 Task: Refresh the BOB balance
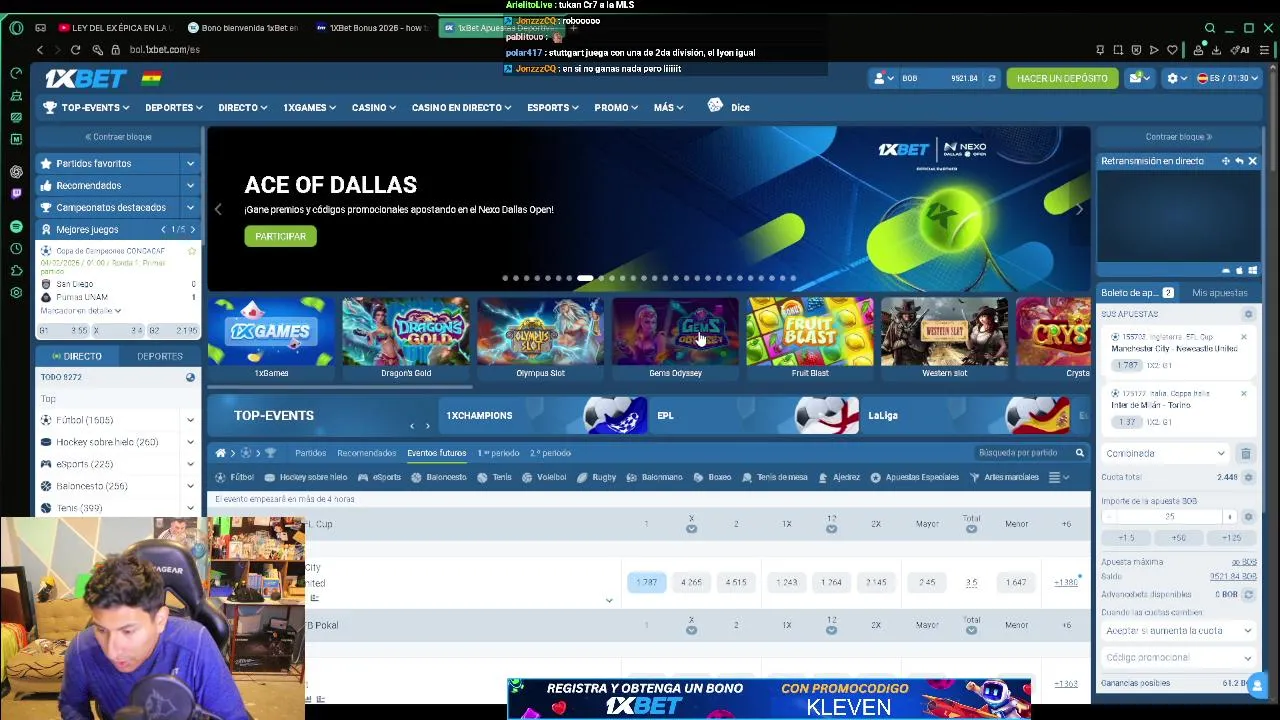(992, 78)
